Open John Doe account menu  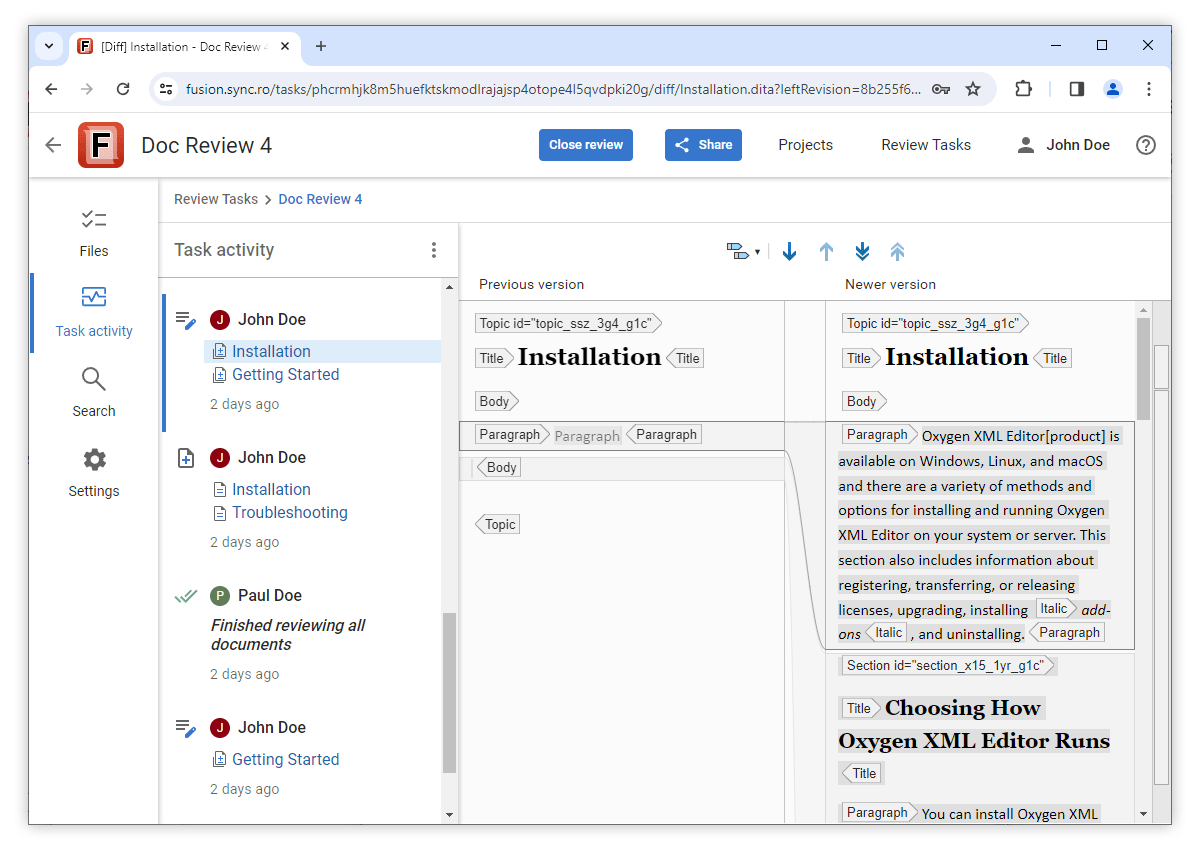[1063, 145]
